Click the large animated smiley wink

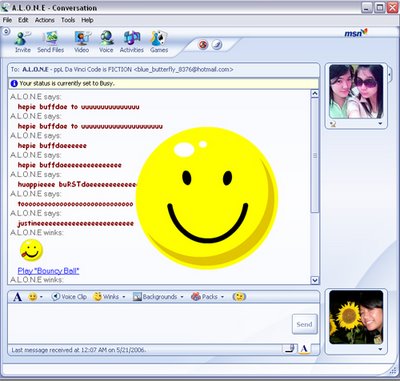click(x=207, y=198)
